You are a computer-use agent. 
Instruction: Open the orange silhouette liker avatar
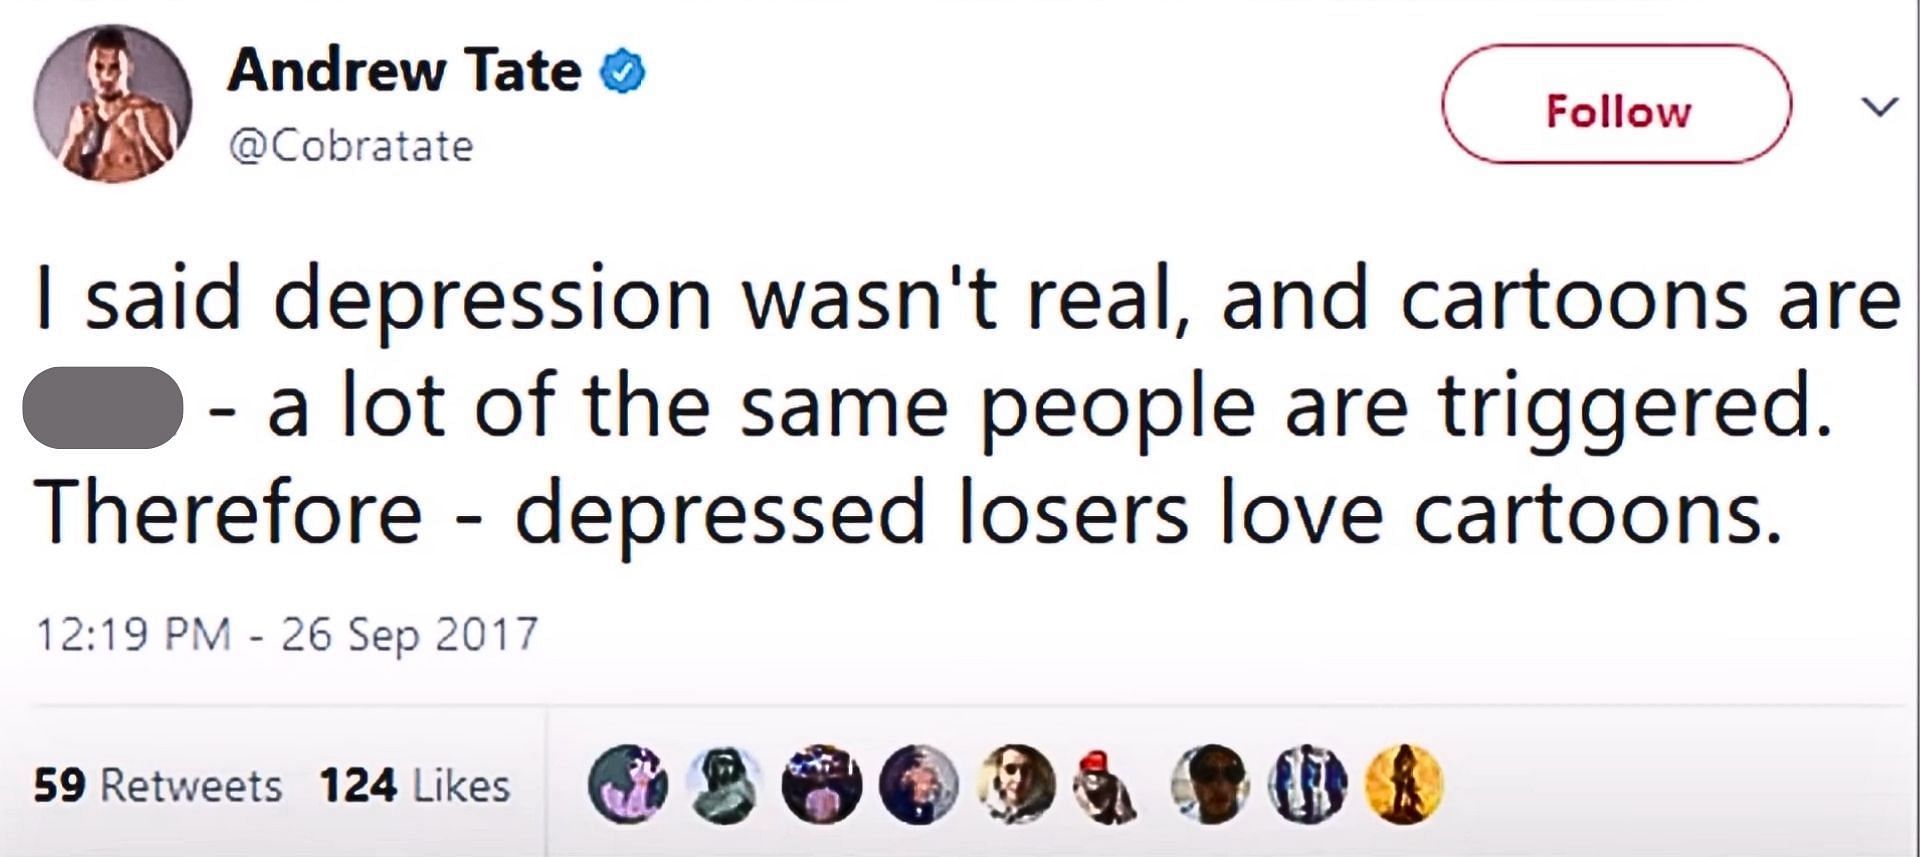pos(1405,784)
